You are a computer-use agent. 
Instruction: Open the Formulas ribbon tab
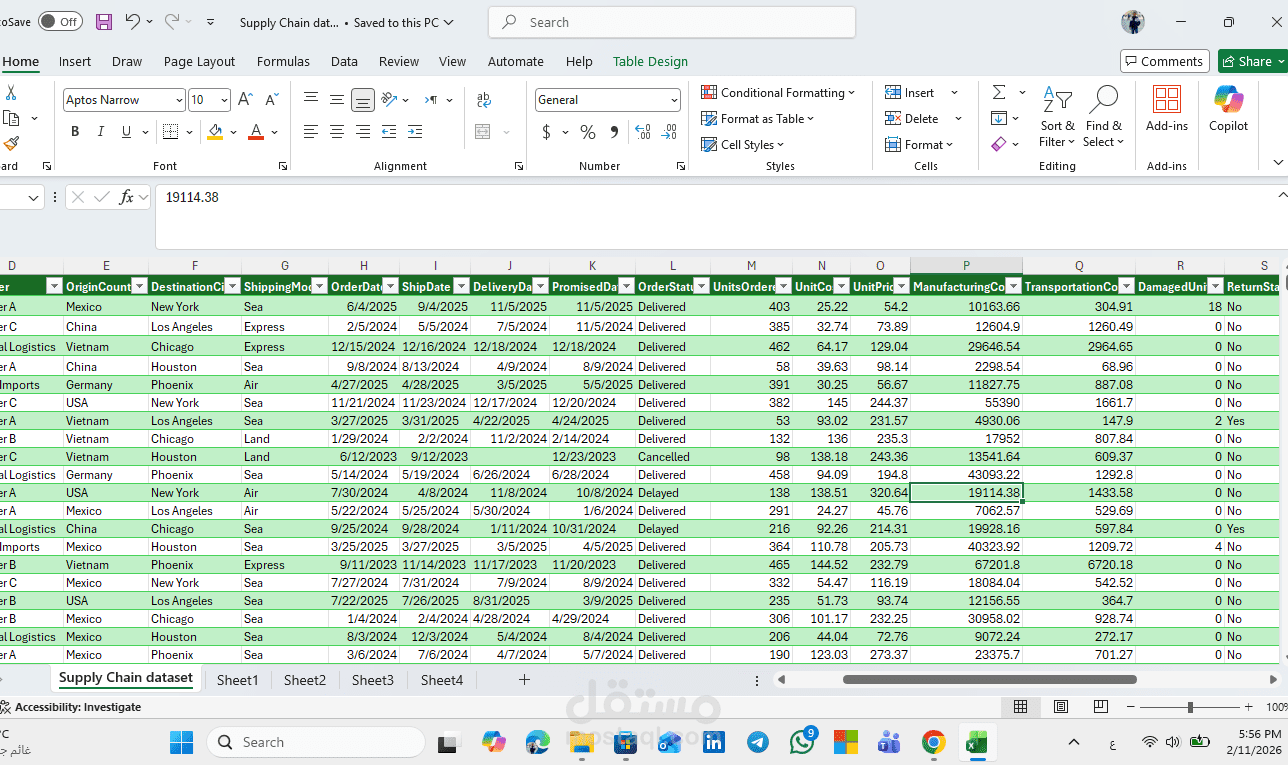(283, 61)
